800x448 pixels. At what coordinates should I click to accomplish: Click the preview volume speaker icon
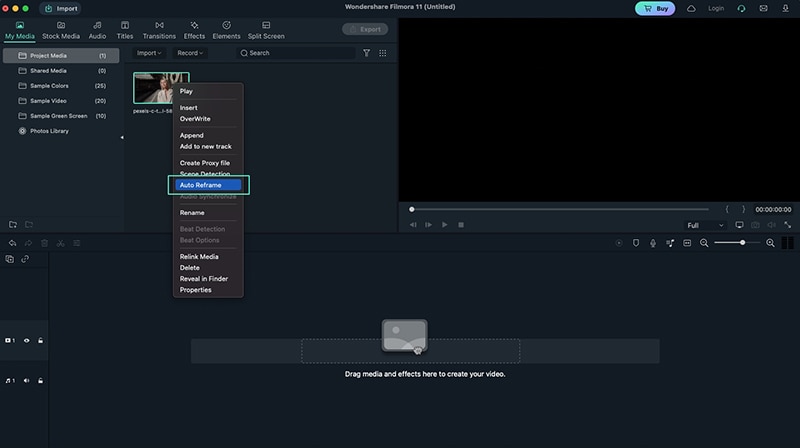point(771,225)
